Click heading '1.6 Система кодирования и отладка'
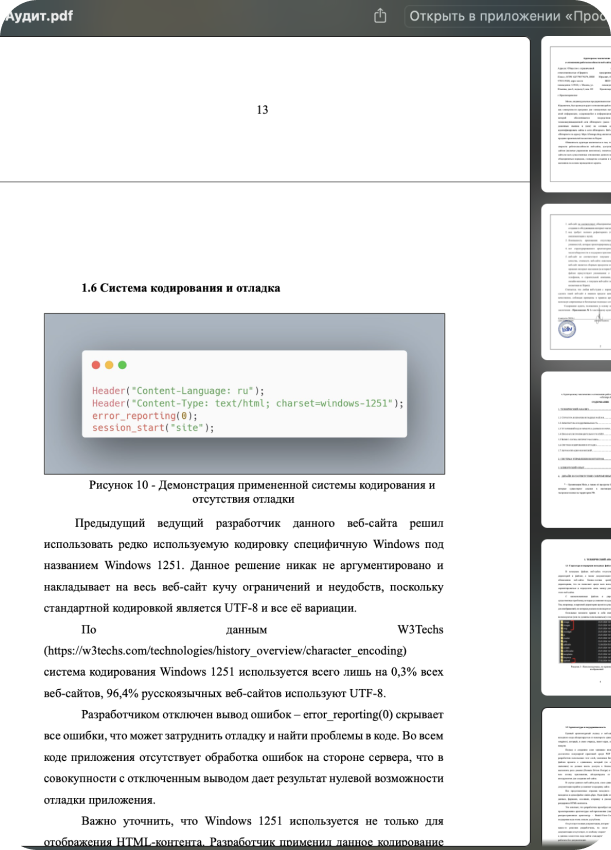The height and width of the screenshot is (850, 611). pos(181,288)
